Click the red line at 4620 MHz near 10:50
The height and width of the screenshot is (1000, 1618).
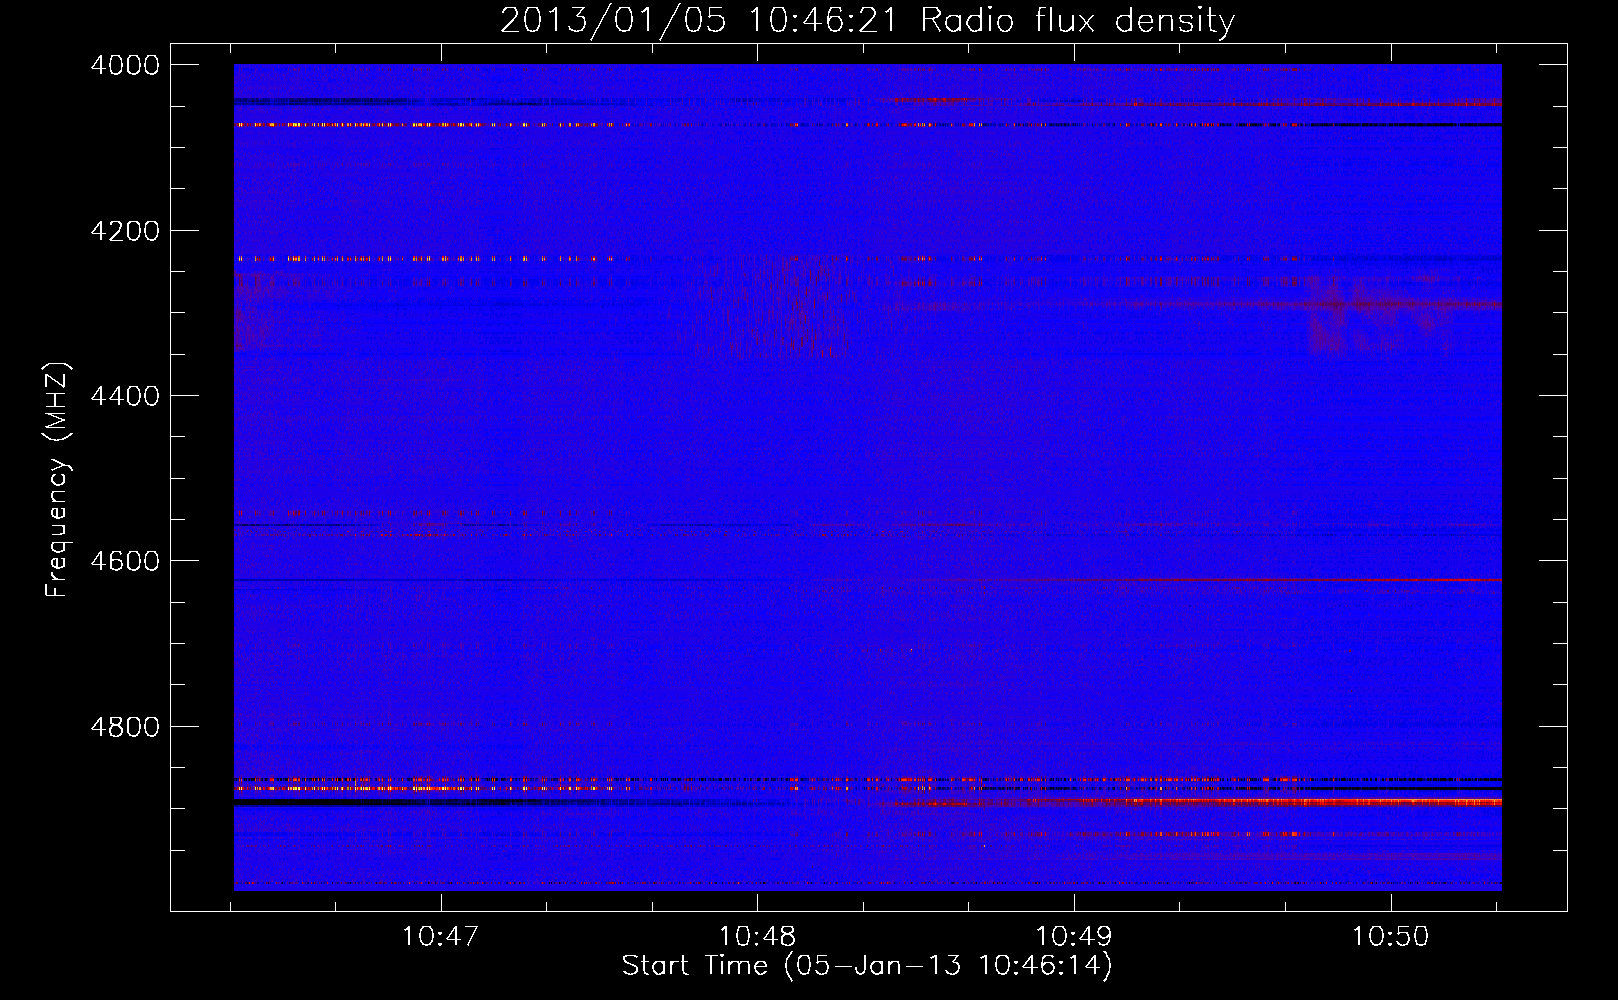1390,580
